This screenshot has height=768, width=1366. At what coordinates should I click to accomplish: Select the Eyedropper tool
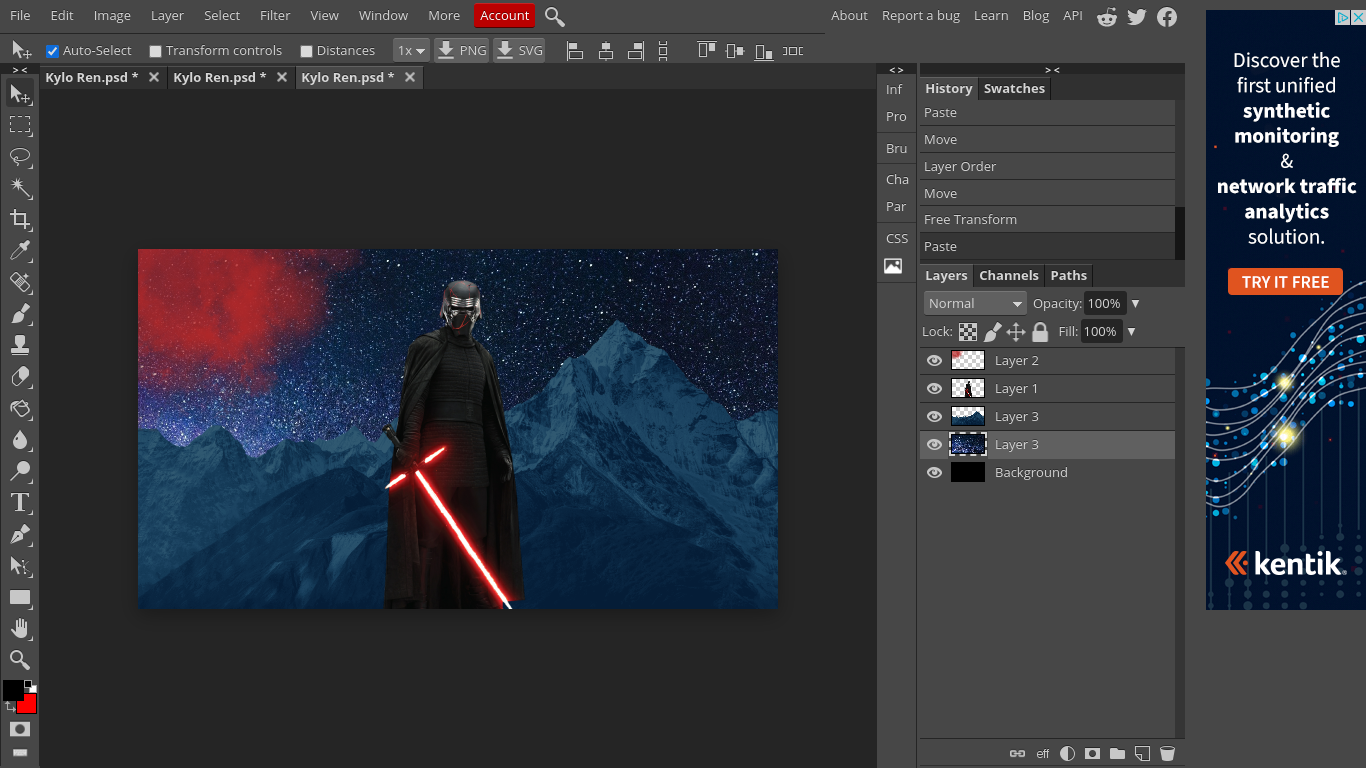tap(20, 251)
